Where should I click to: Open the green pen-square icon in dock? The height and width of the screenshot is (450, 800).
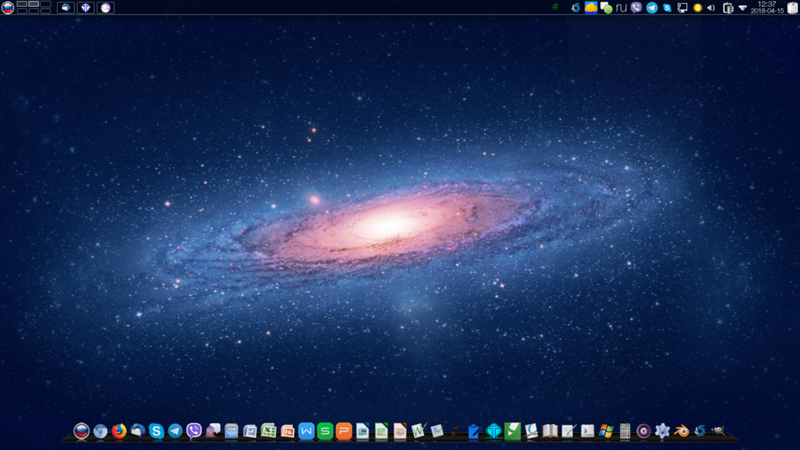pos(512,431)
